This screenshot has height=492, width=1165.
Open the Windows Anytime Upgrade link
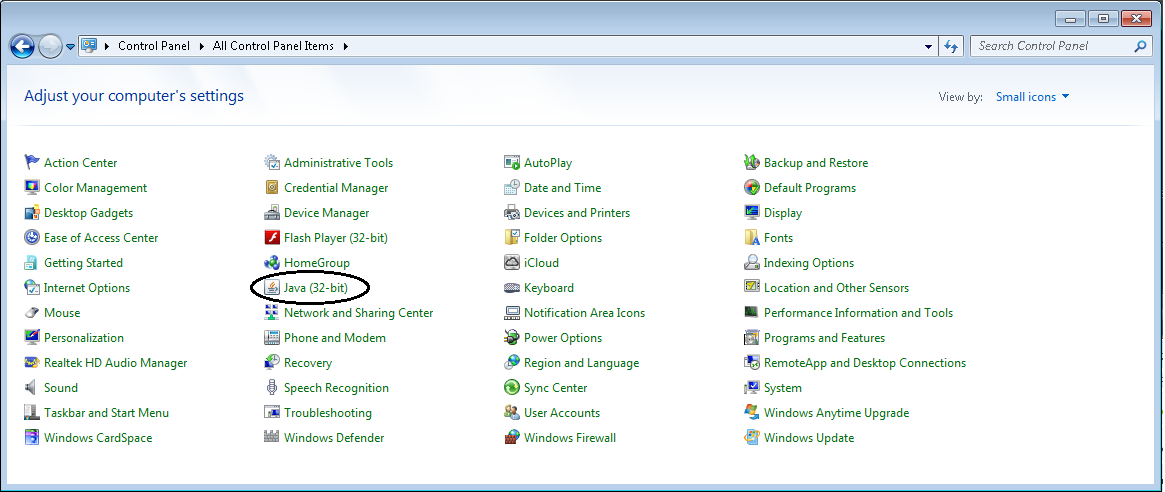[x=836, y=413]
